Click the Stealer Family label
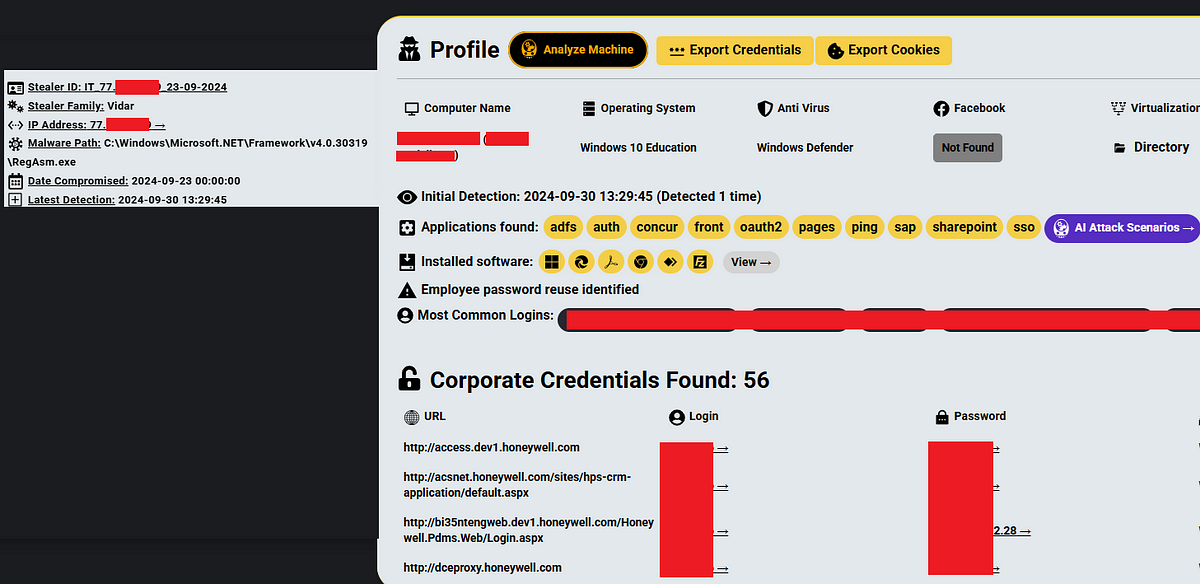 click(66, 106)
